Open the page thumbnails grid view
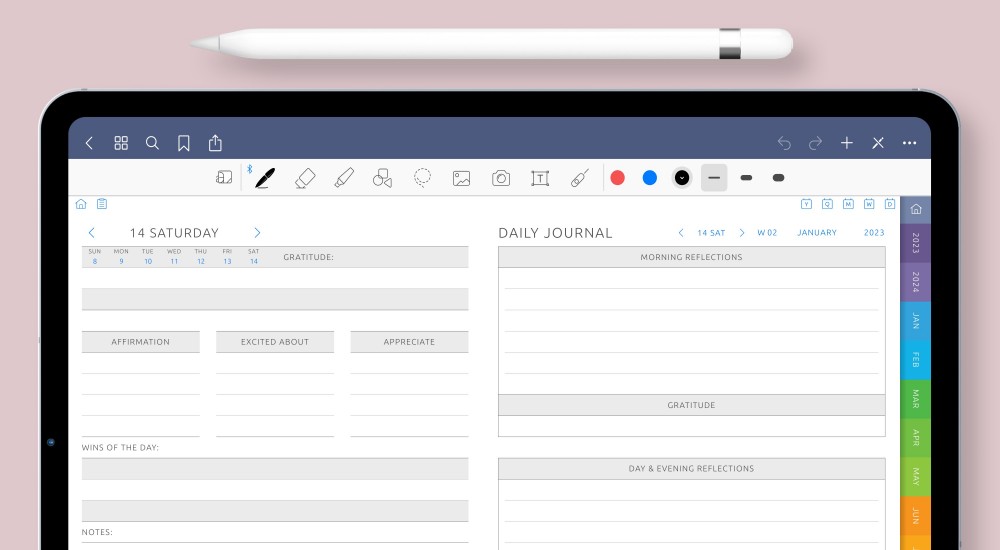 (x=121, y=143)
